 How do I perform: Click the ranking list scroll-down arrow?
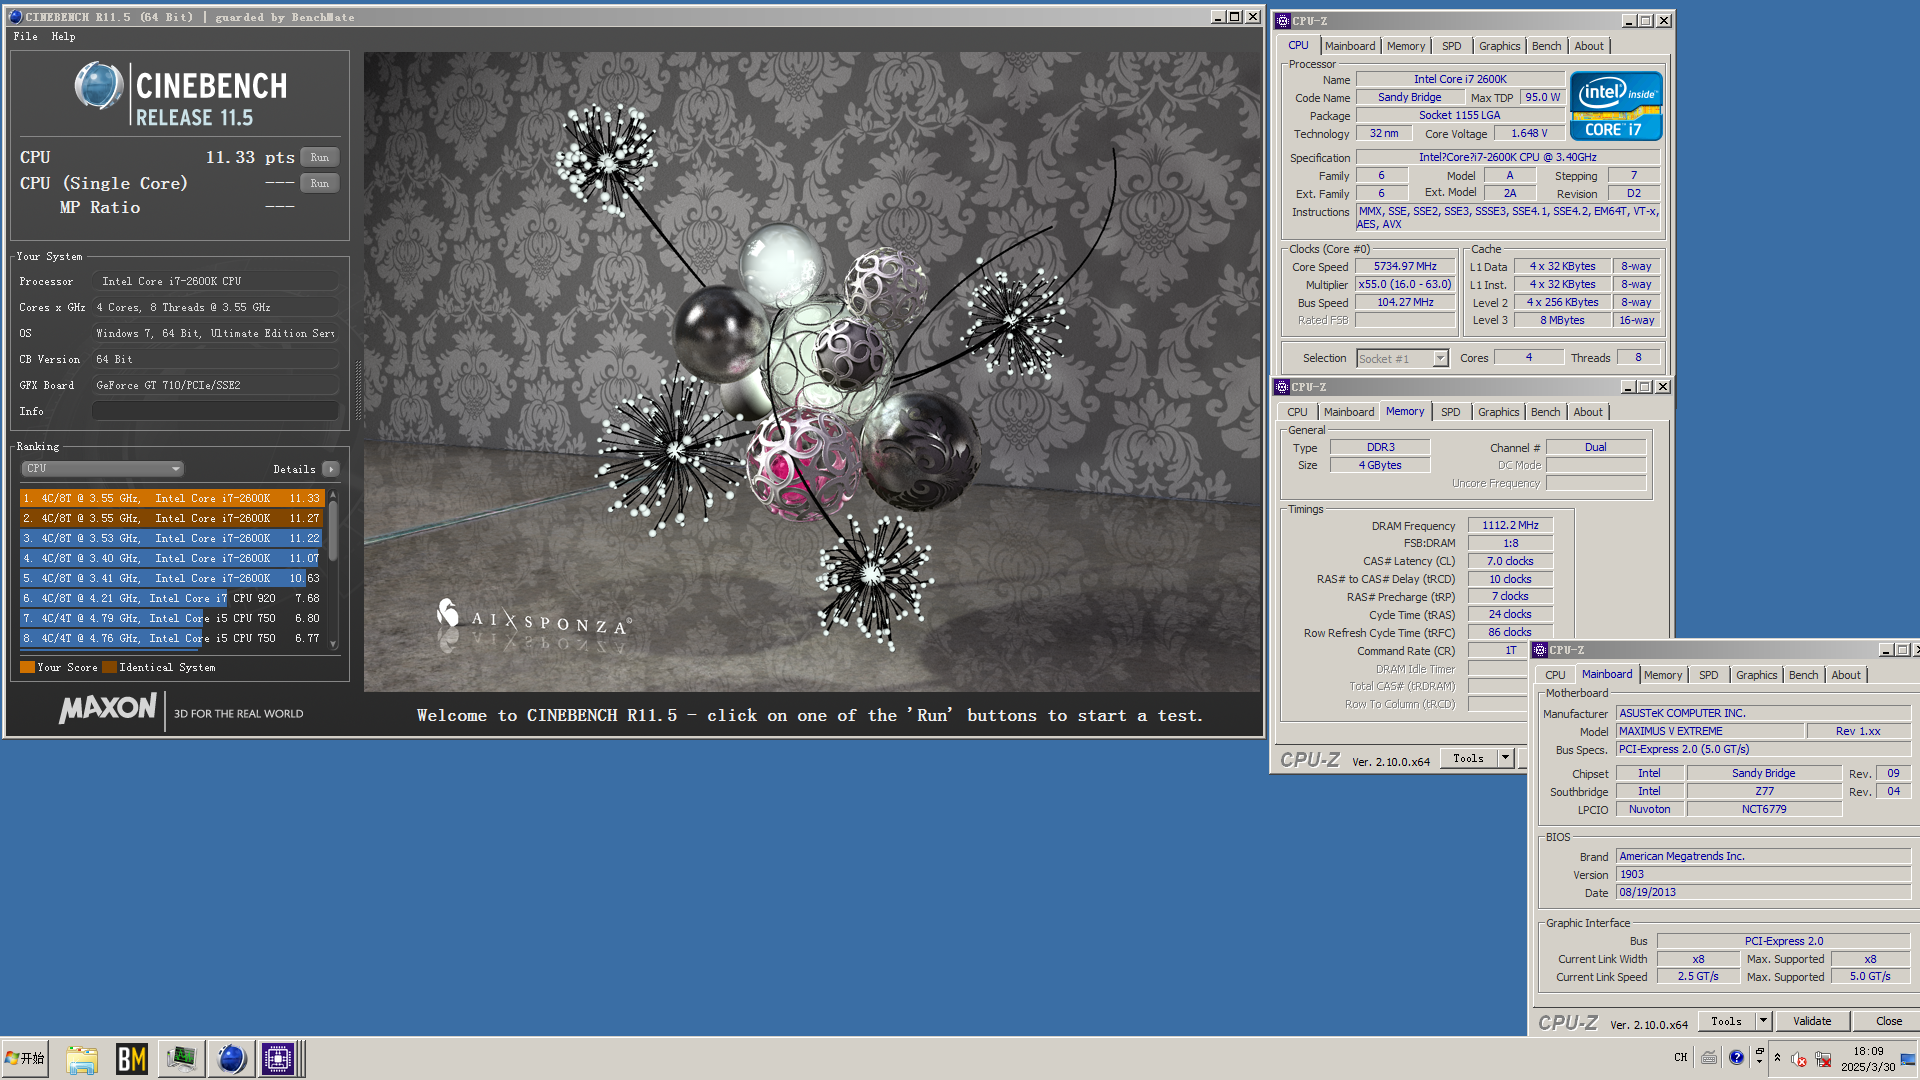coord(333,645)
